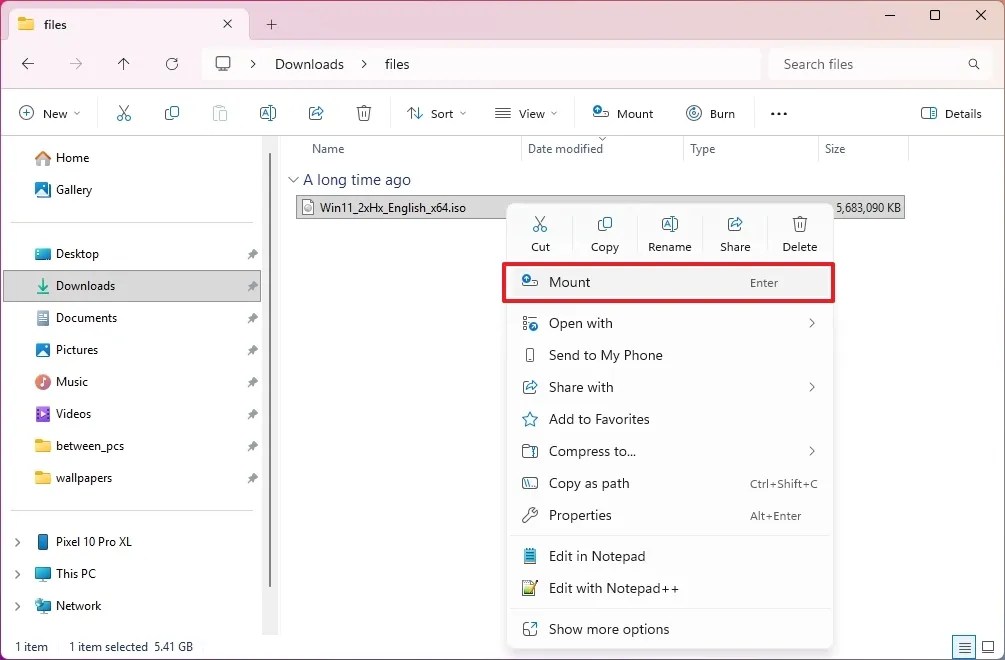1005x660 pixels.
Task: Expand This PC in the navigation pane
Action: pyautogui.click(x=18, y=573)
